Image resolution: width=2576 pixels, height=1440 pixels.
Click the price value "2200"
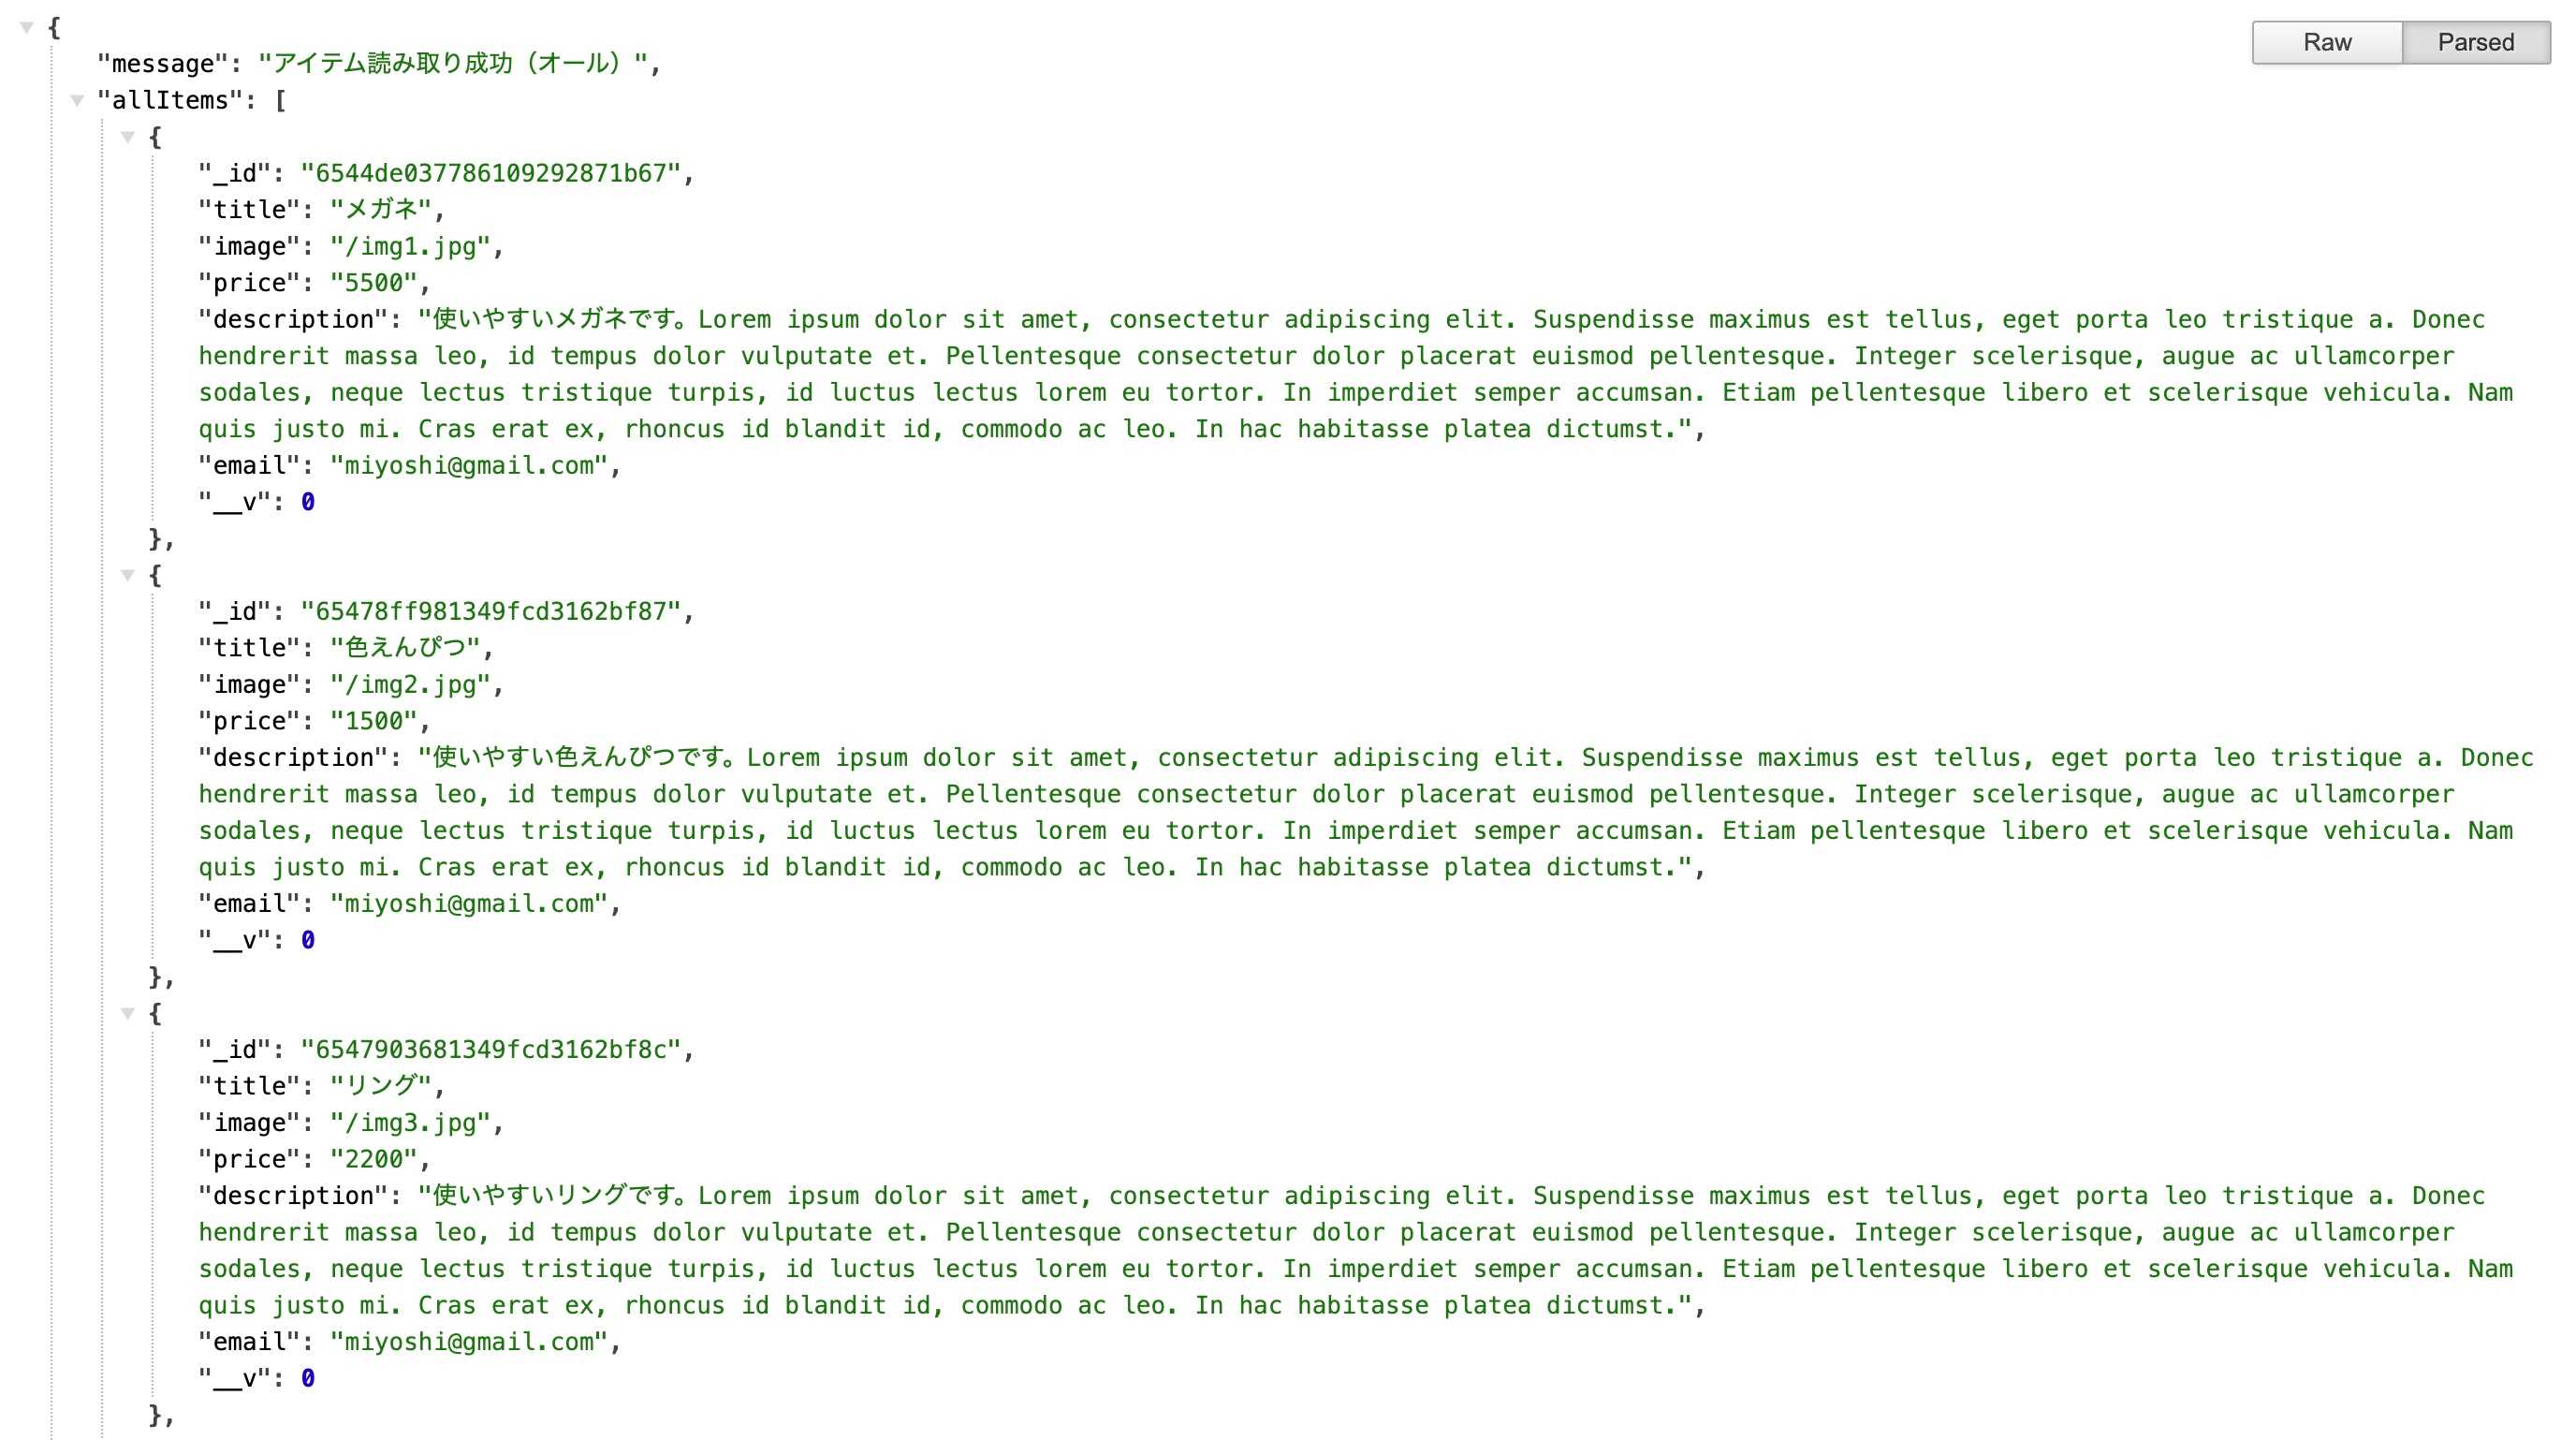pos(374,1159)
